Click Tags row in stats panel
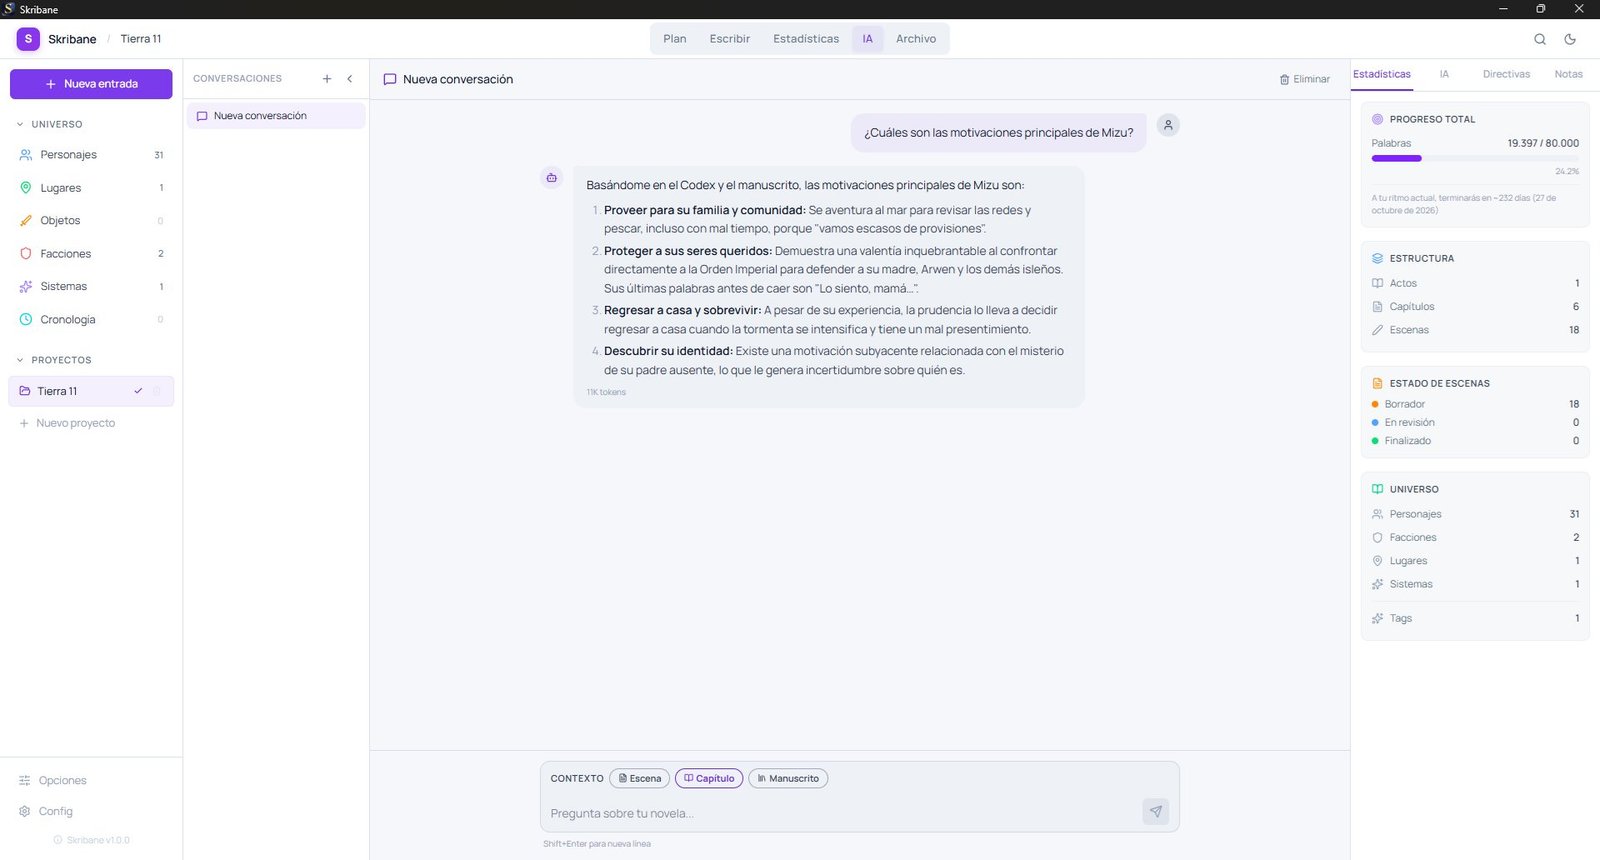This screenshot has width=1600, height=860. coord(1475,618)
